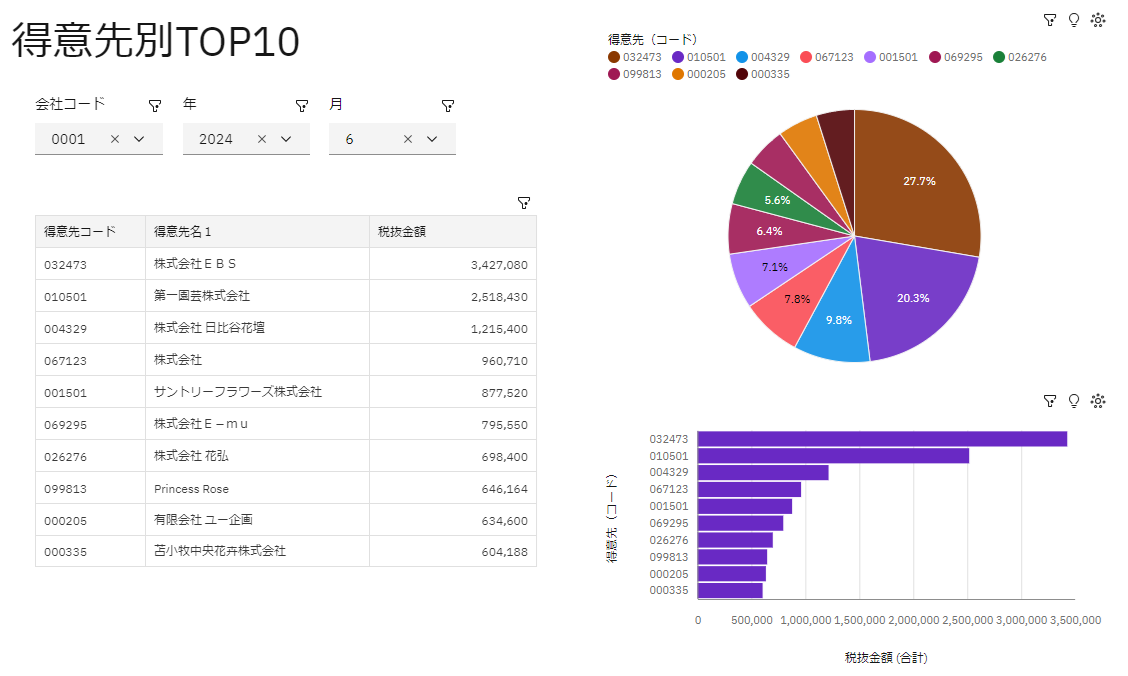The image size is (1128, 676).
Task: Open the filter icon above the table
Action: point(523,202)
